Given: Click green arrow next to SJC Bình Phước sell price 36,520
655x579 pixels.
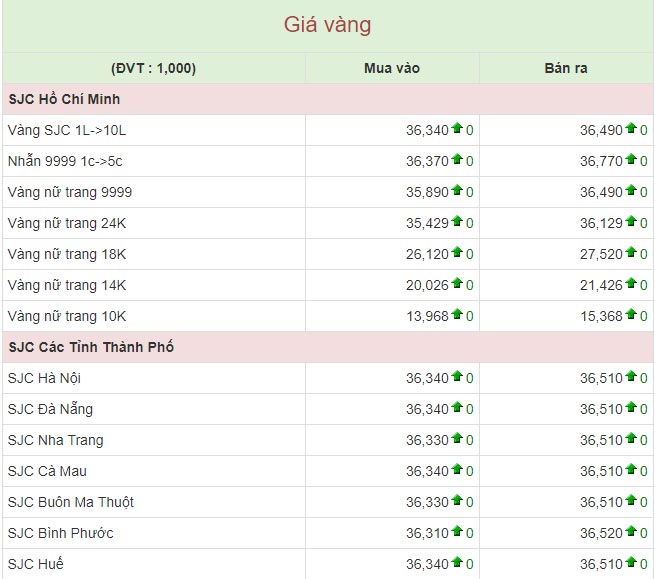Looking at the screenshot, I should pyautogui.click(x=631, y=532).
